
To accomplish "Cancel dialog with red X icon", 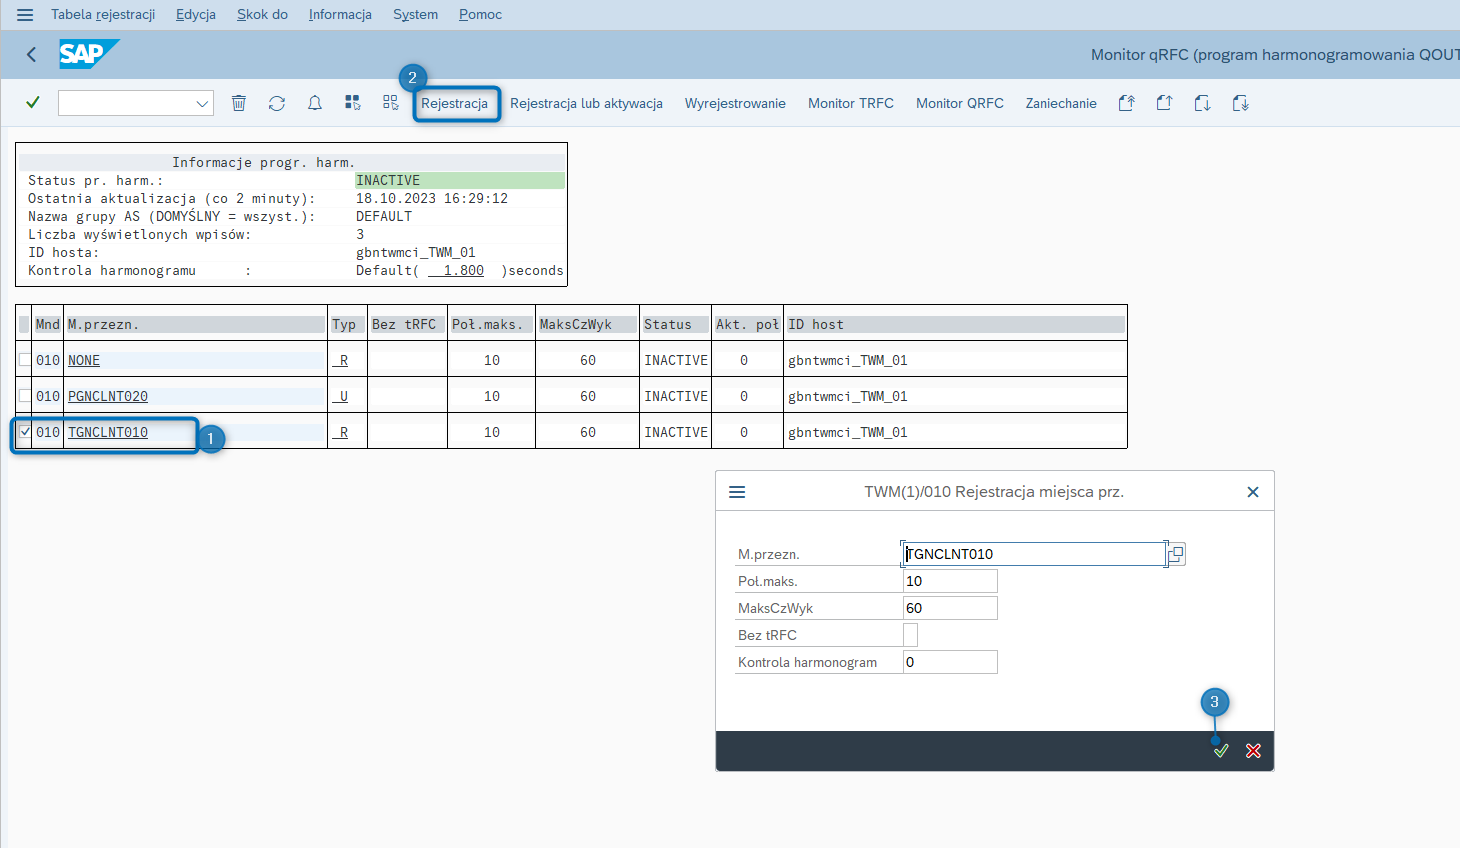I will pos(1253,751).
